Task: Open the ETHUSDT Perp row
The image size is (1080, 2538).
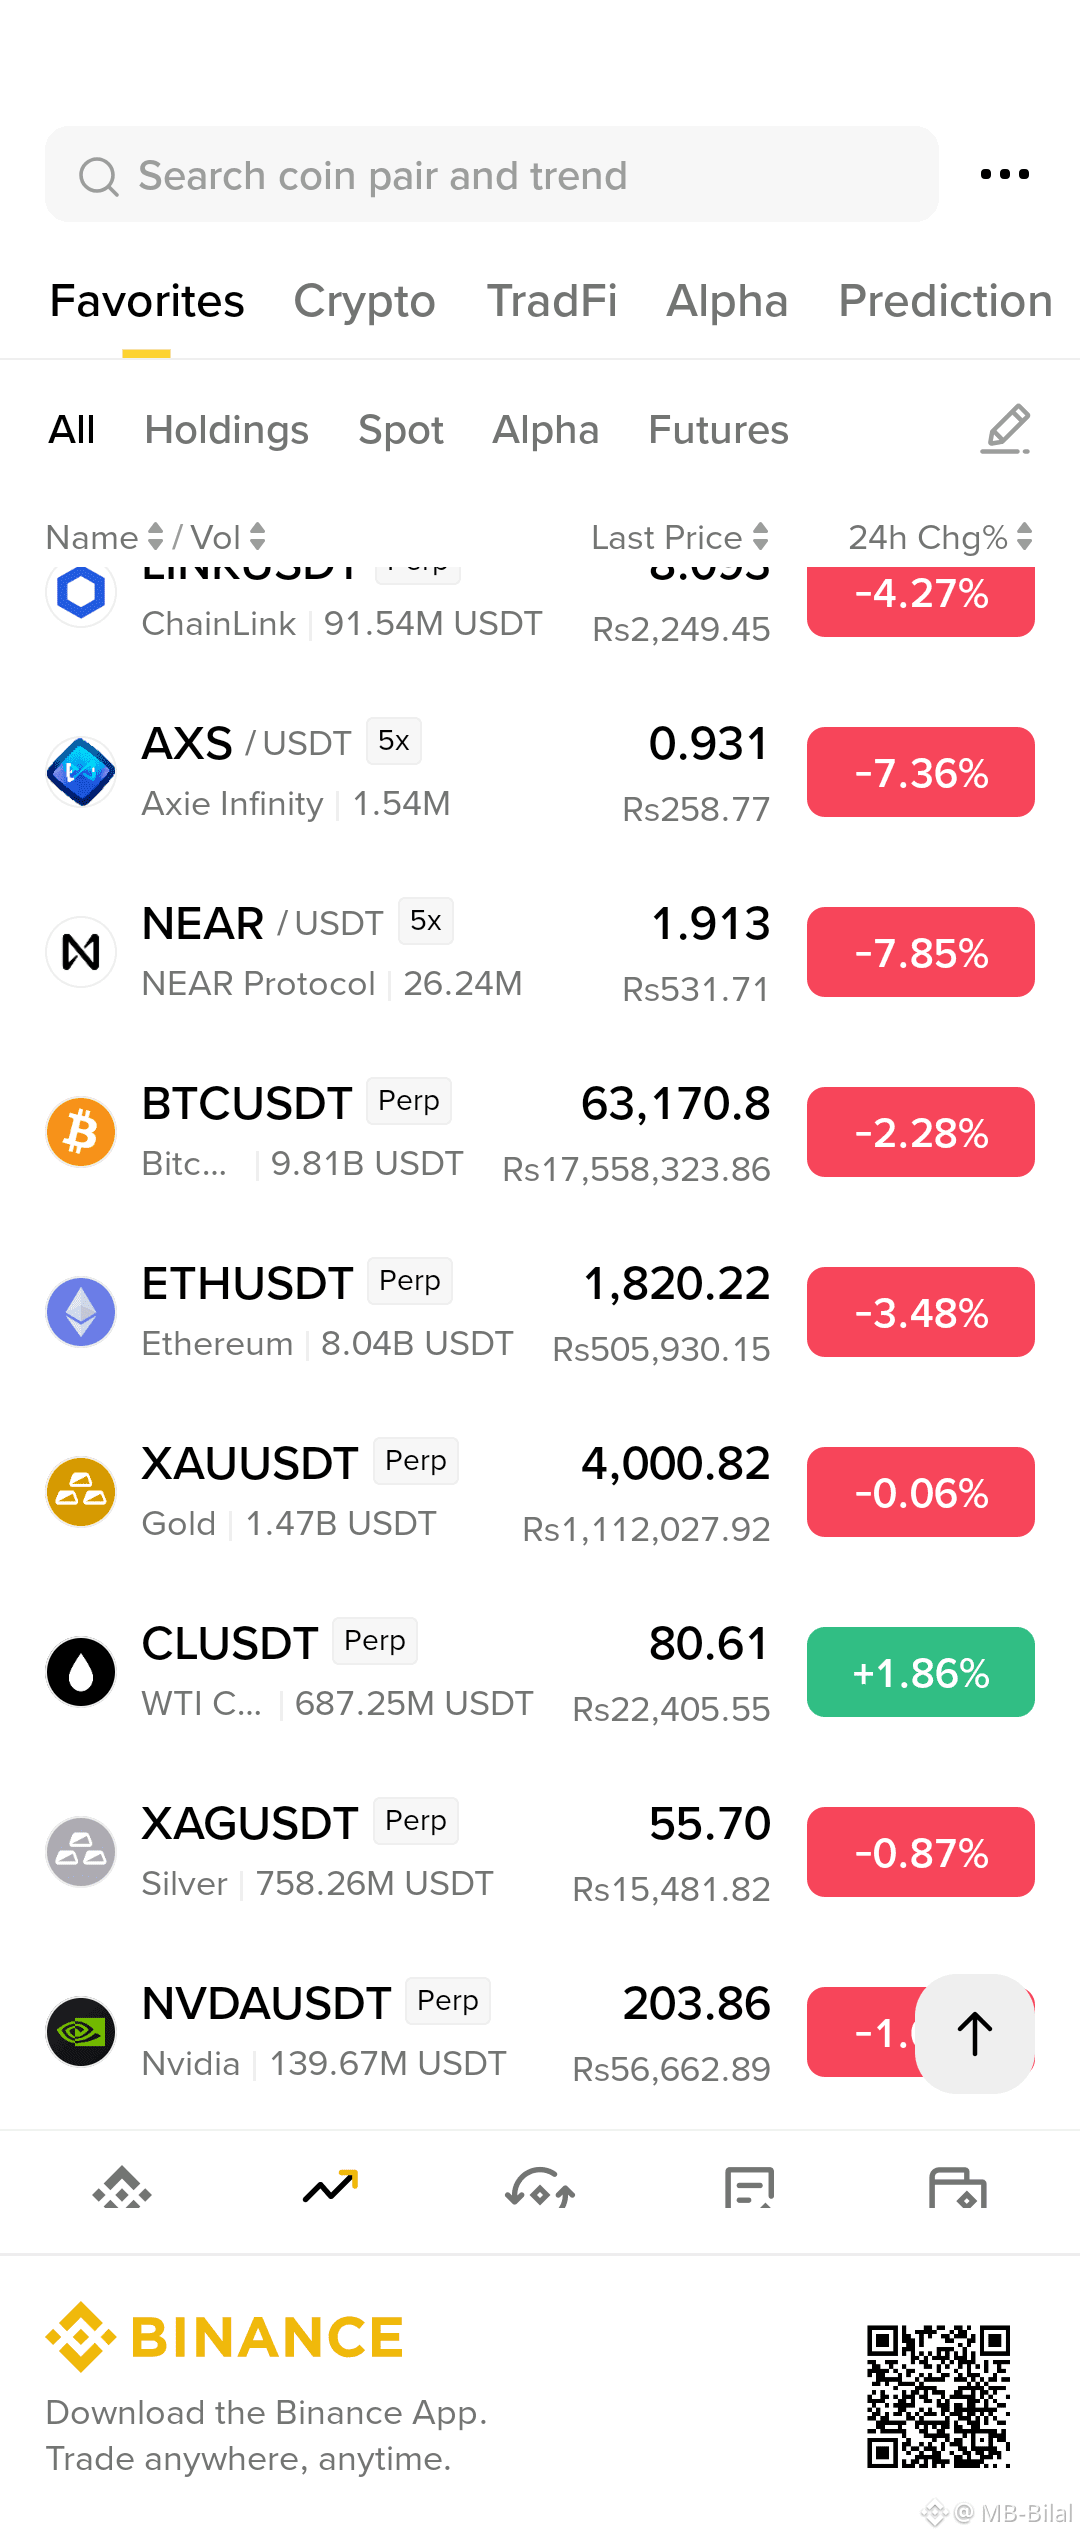Action: (540, 1312)
